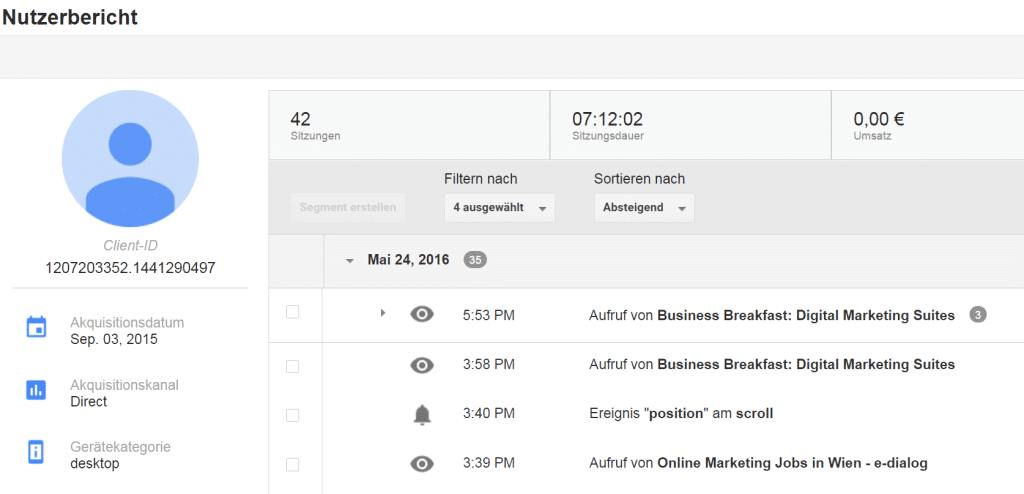Click the Gerätekategorie device icon
Screen dimensions: 1024x494
click(36, 452)
